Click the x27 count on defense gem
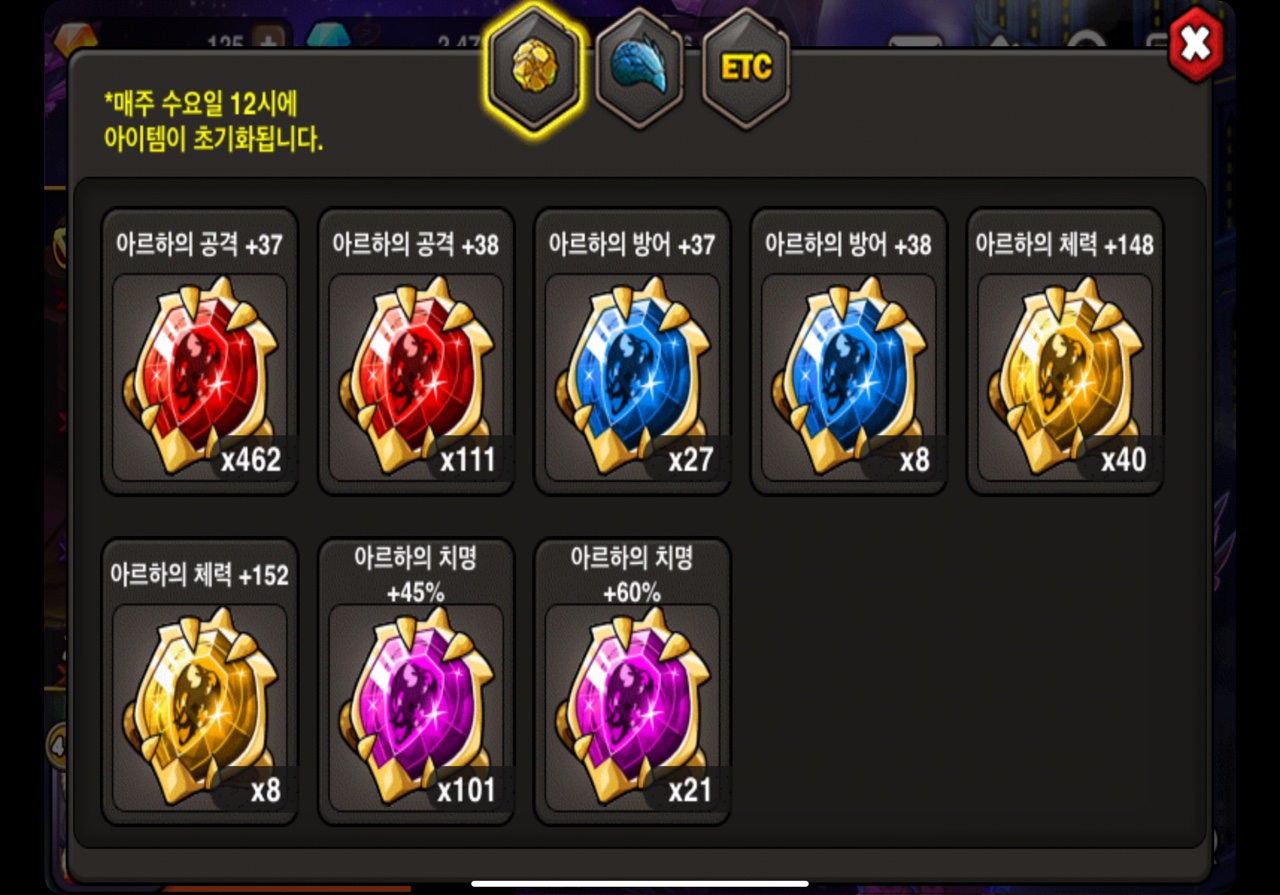Viewport: 1280px width, 895px height. tap(690, 459)
